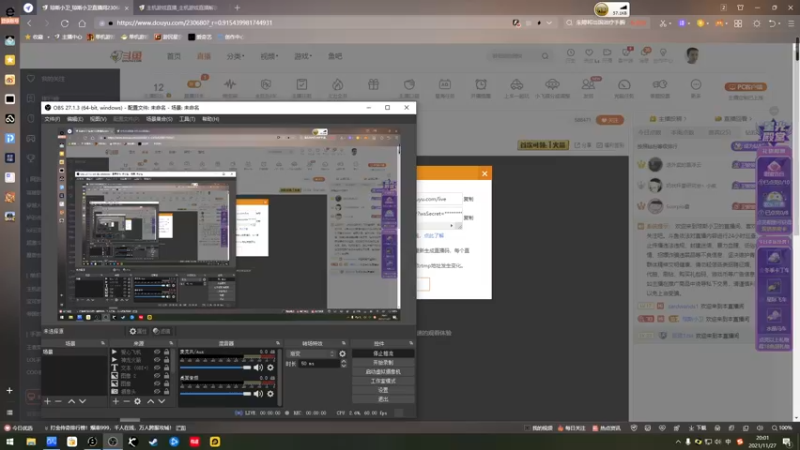The image size is (800, 450).
Task: Open OBS 视图(V) menu
Action: tap(98, 119)
